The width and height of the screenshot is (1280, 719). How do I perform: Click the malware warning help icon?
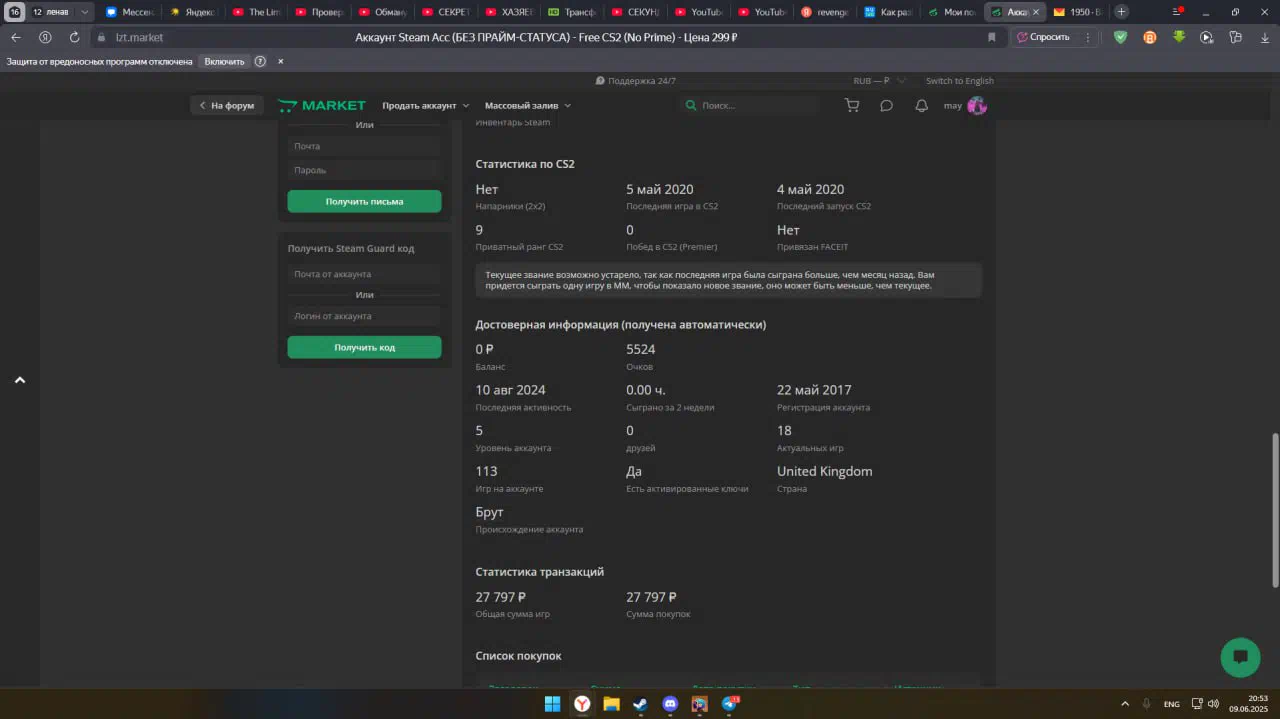[260, 61]
